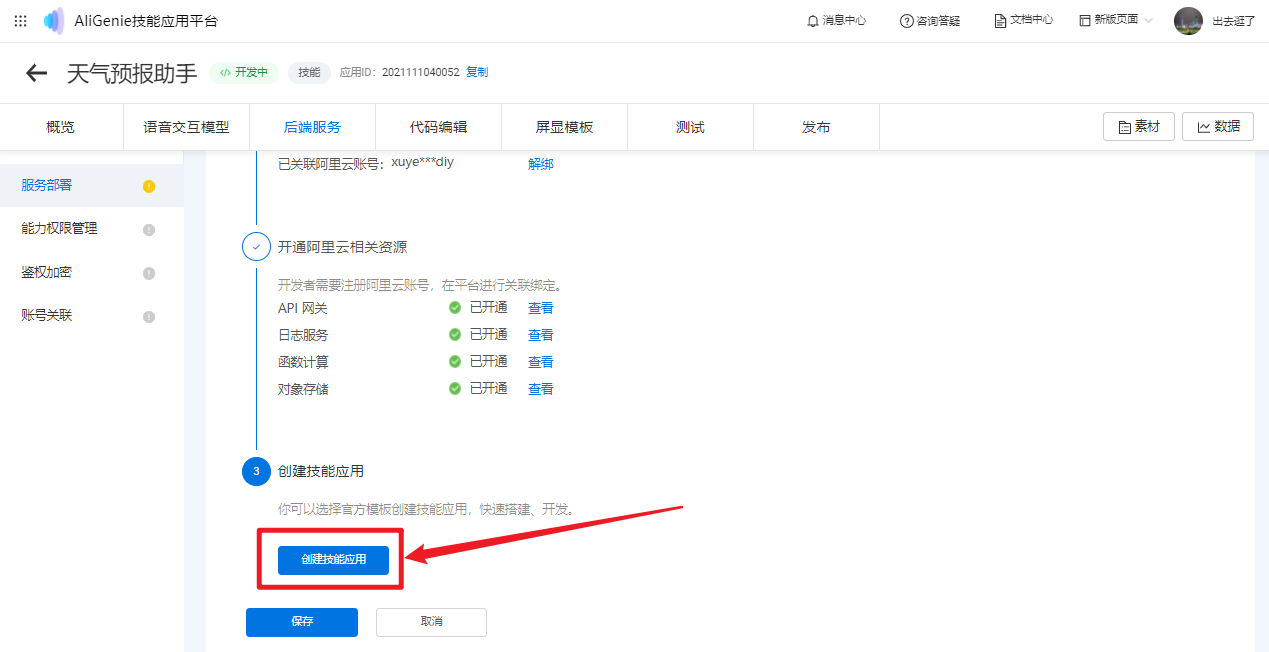Select 能力权限管理 in the sidebar
The image size is (1269, 652).
[92, 228]
